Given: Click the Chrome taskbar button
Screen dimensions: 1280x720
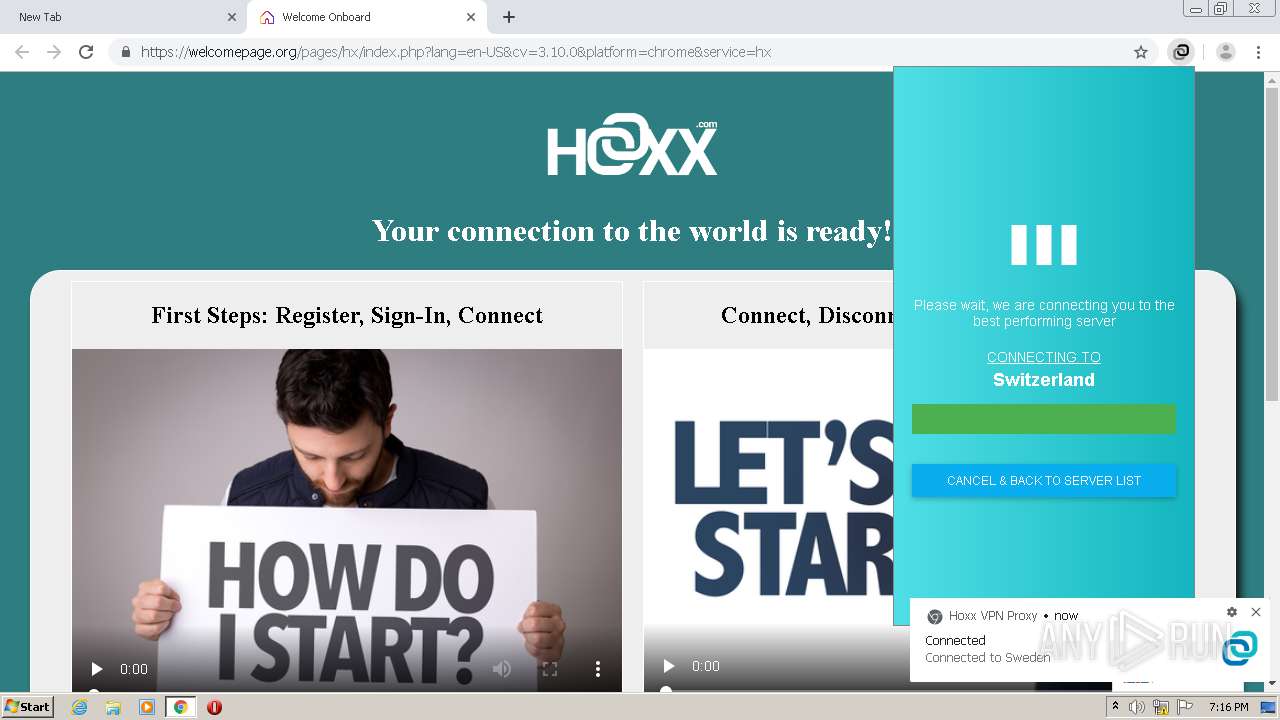Looking at the screenshot, I should [x=181, y=707].
